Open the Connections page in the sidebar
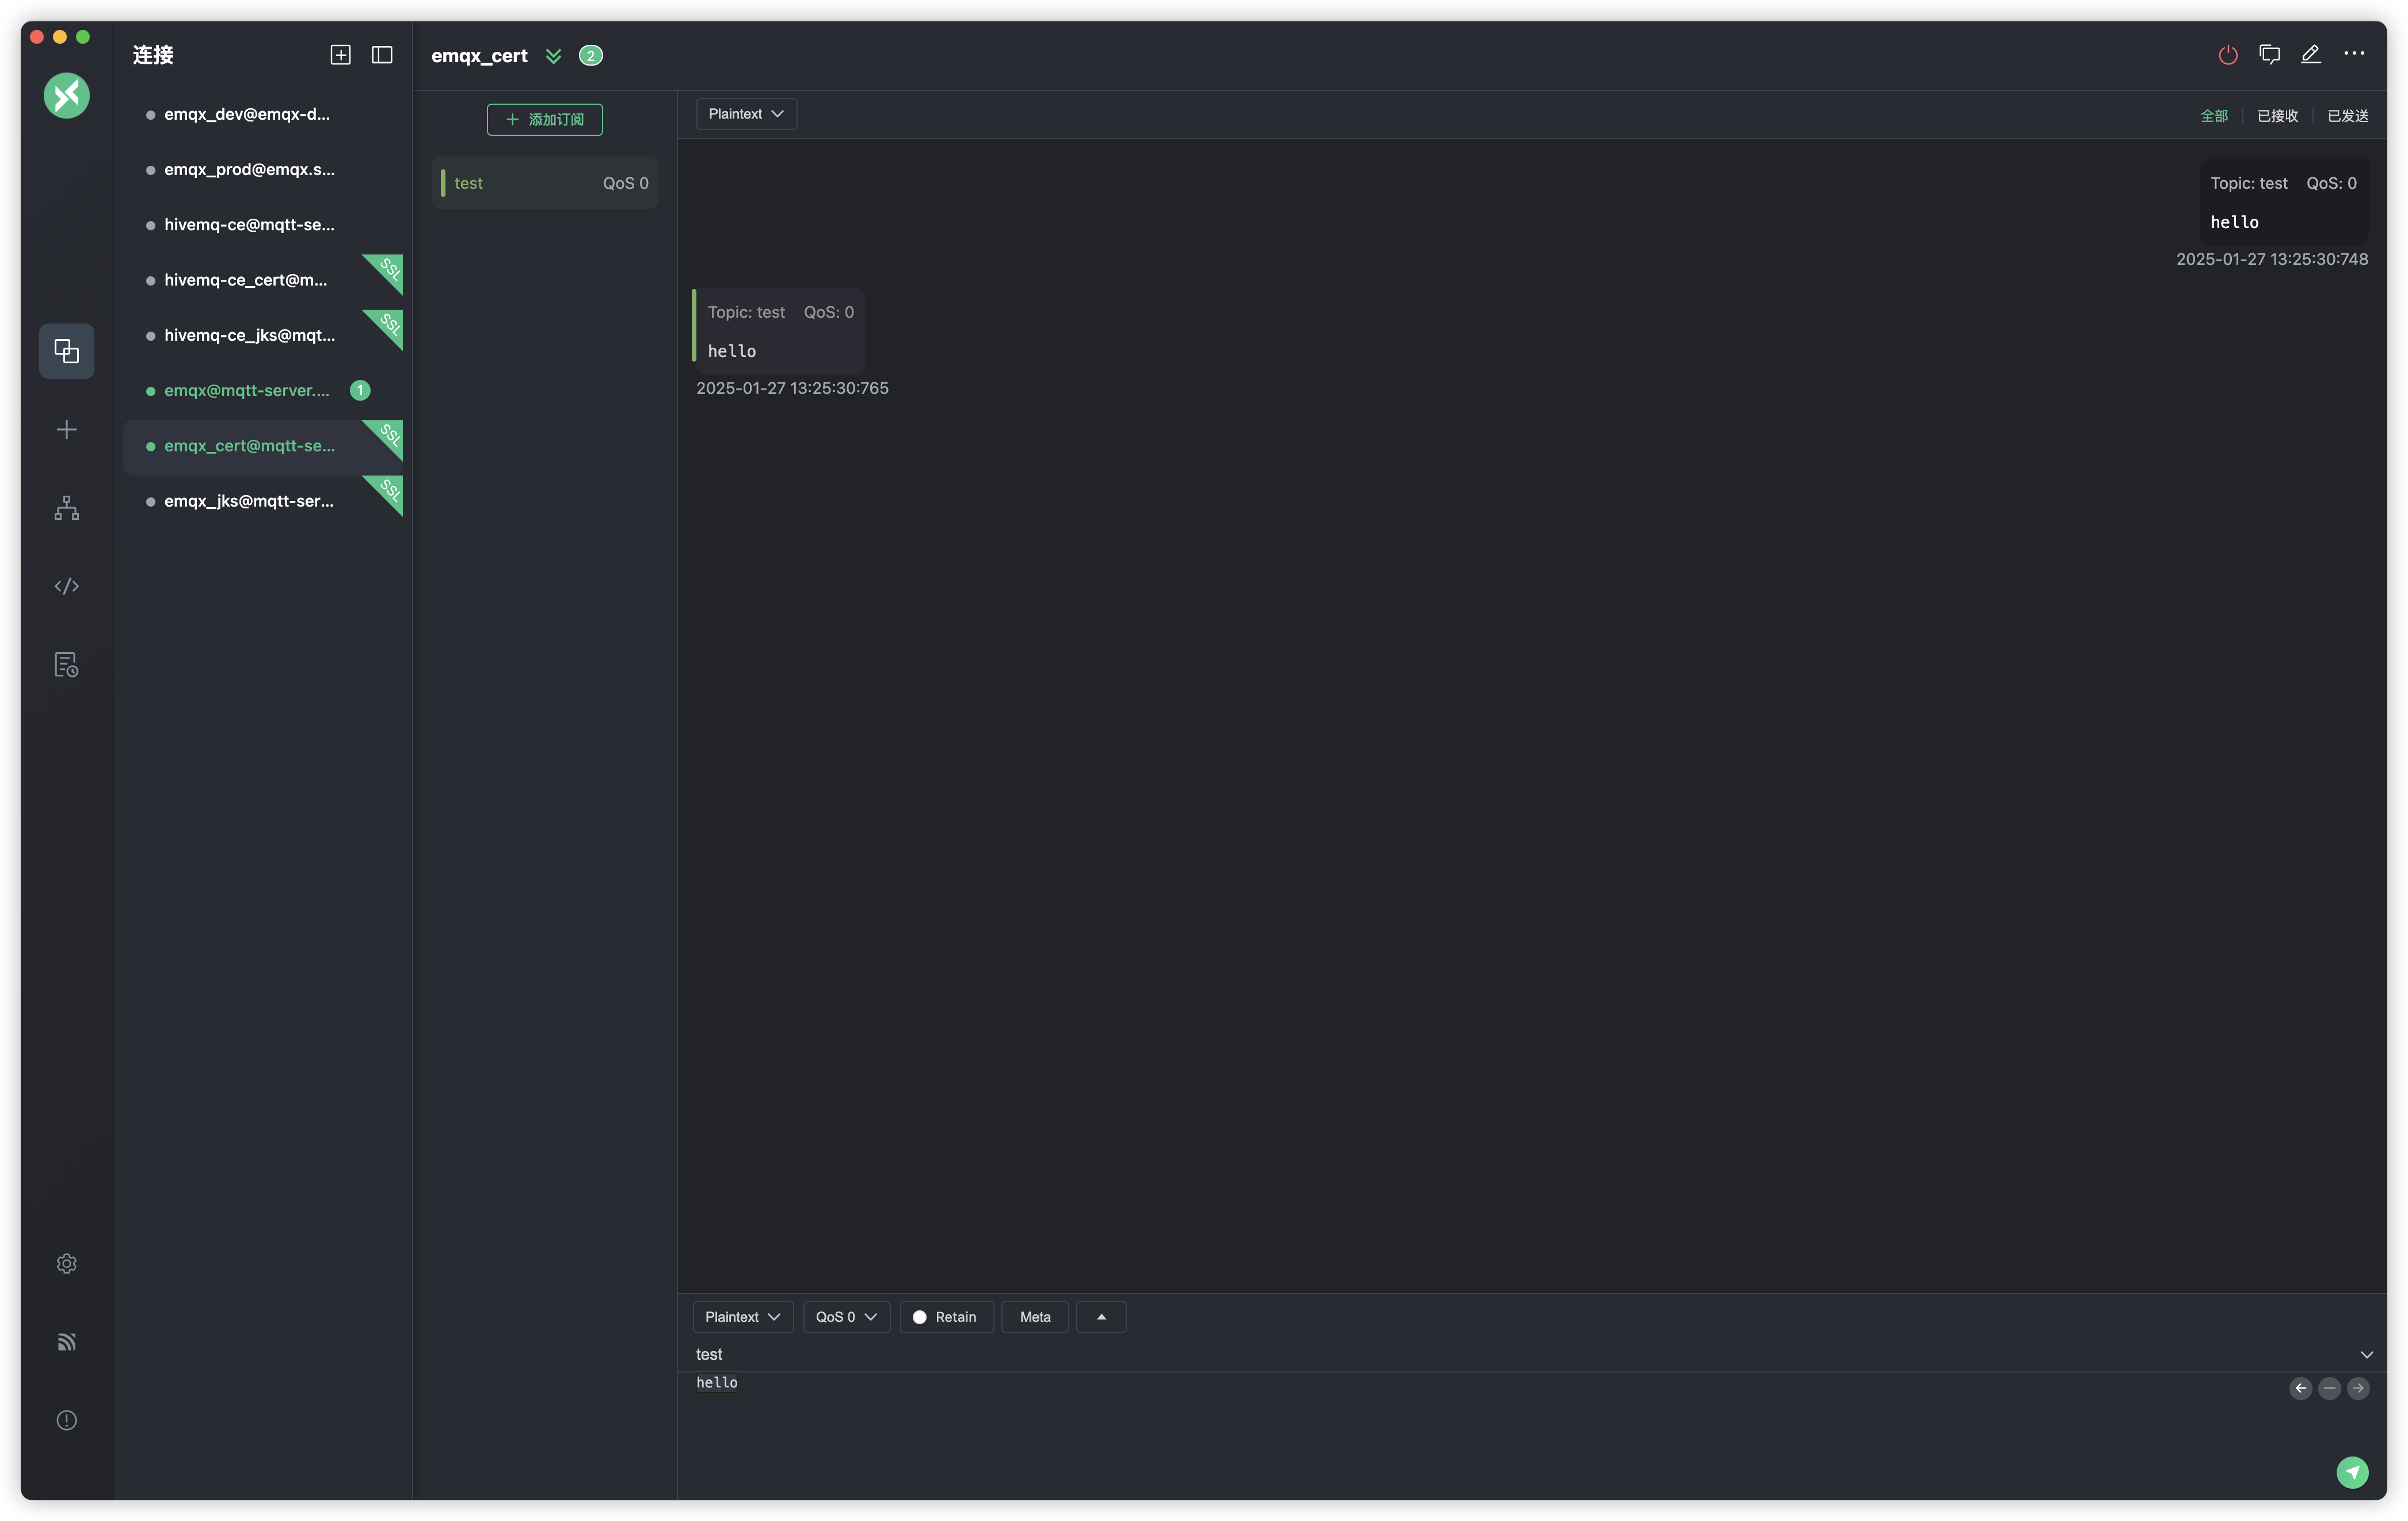Screen dimensions: 2408x1521 67,351
